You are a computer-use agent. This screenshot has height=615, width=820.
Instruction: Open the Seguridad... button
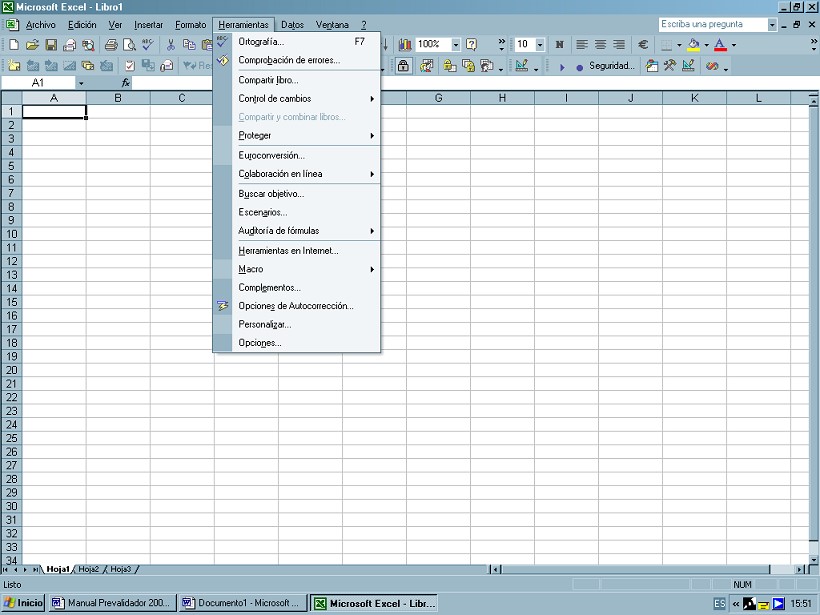[611, 66]
